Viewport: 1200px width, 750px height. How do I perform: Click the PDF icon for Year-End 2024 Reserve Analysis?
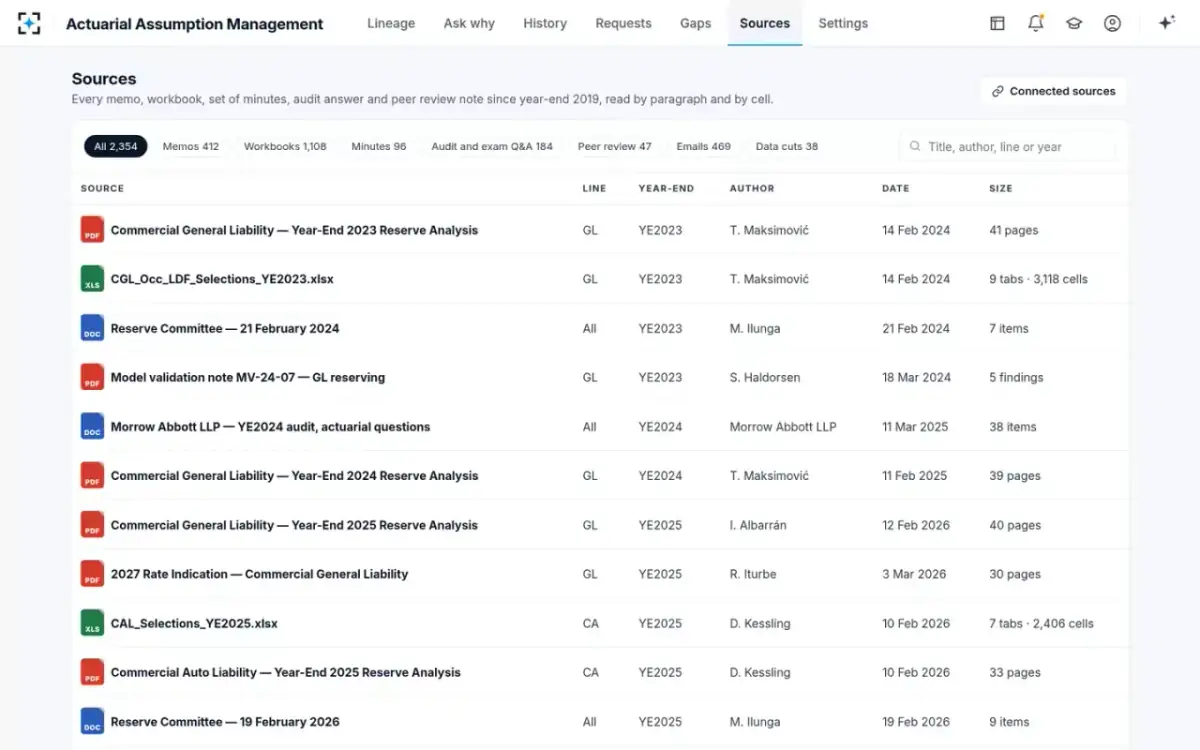click(x=92, y=475)
